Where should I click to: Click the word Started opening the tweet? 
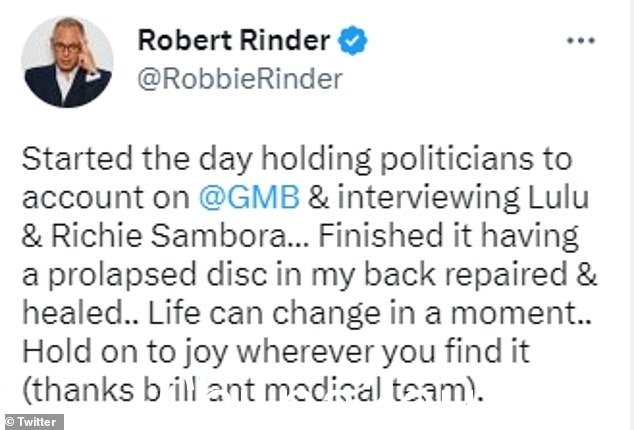coord(77,159)
